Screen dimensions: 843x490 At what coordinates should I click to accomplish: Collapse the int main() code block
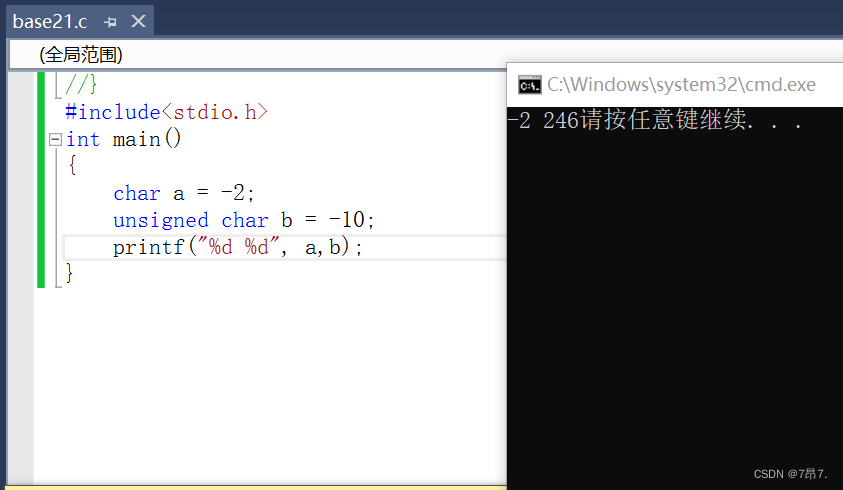[56, 139]
